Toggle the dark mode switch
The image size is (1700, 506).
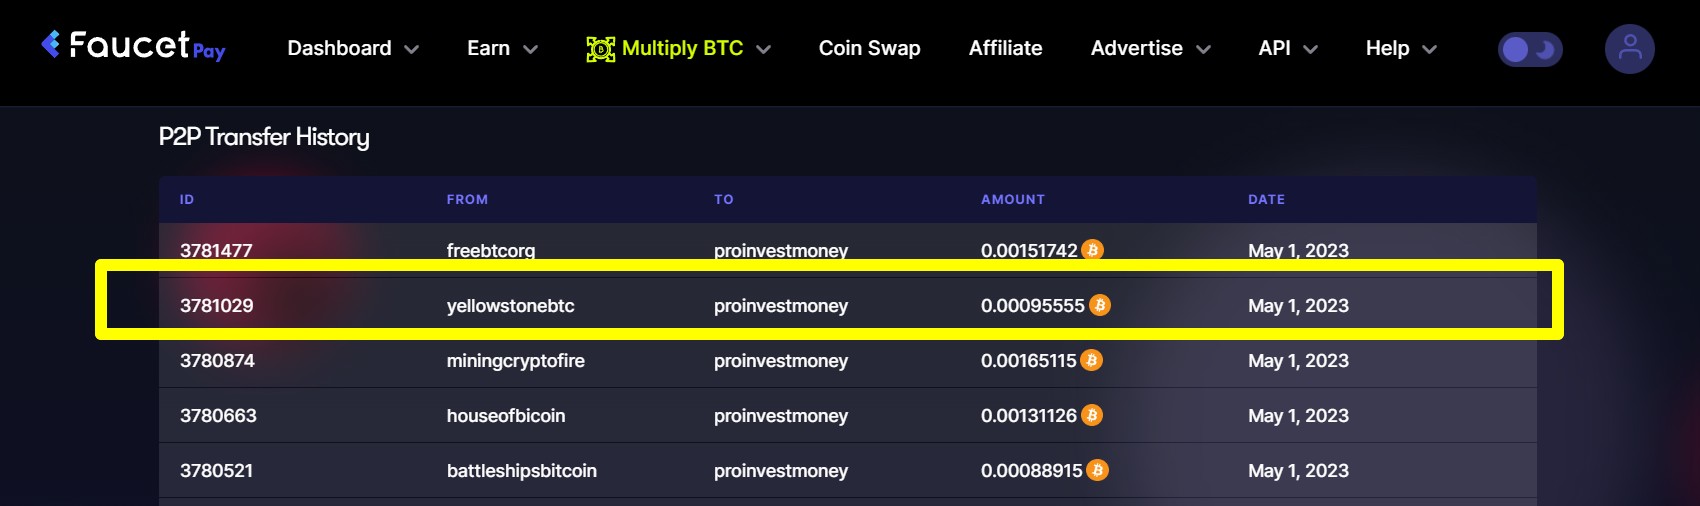[x=1530, y=49]
